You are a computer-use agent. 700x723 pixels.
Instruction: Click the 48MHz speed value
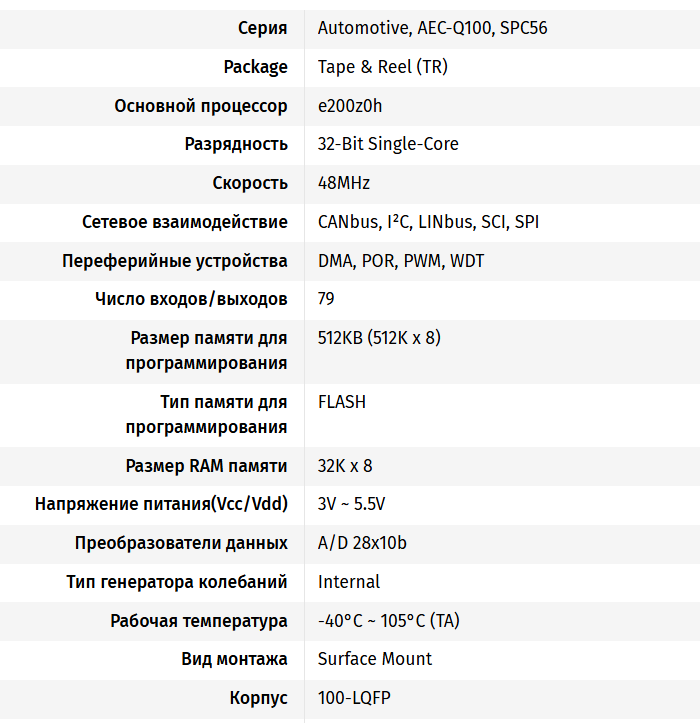344,184
